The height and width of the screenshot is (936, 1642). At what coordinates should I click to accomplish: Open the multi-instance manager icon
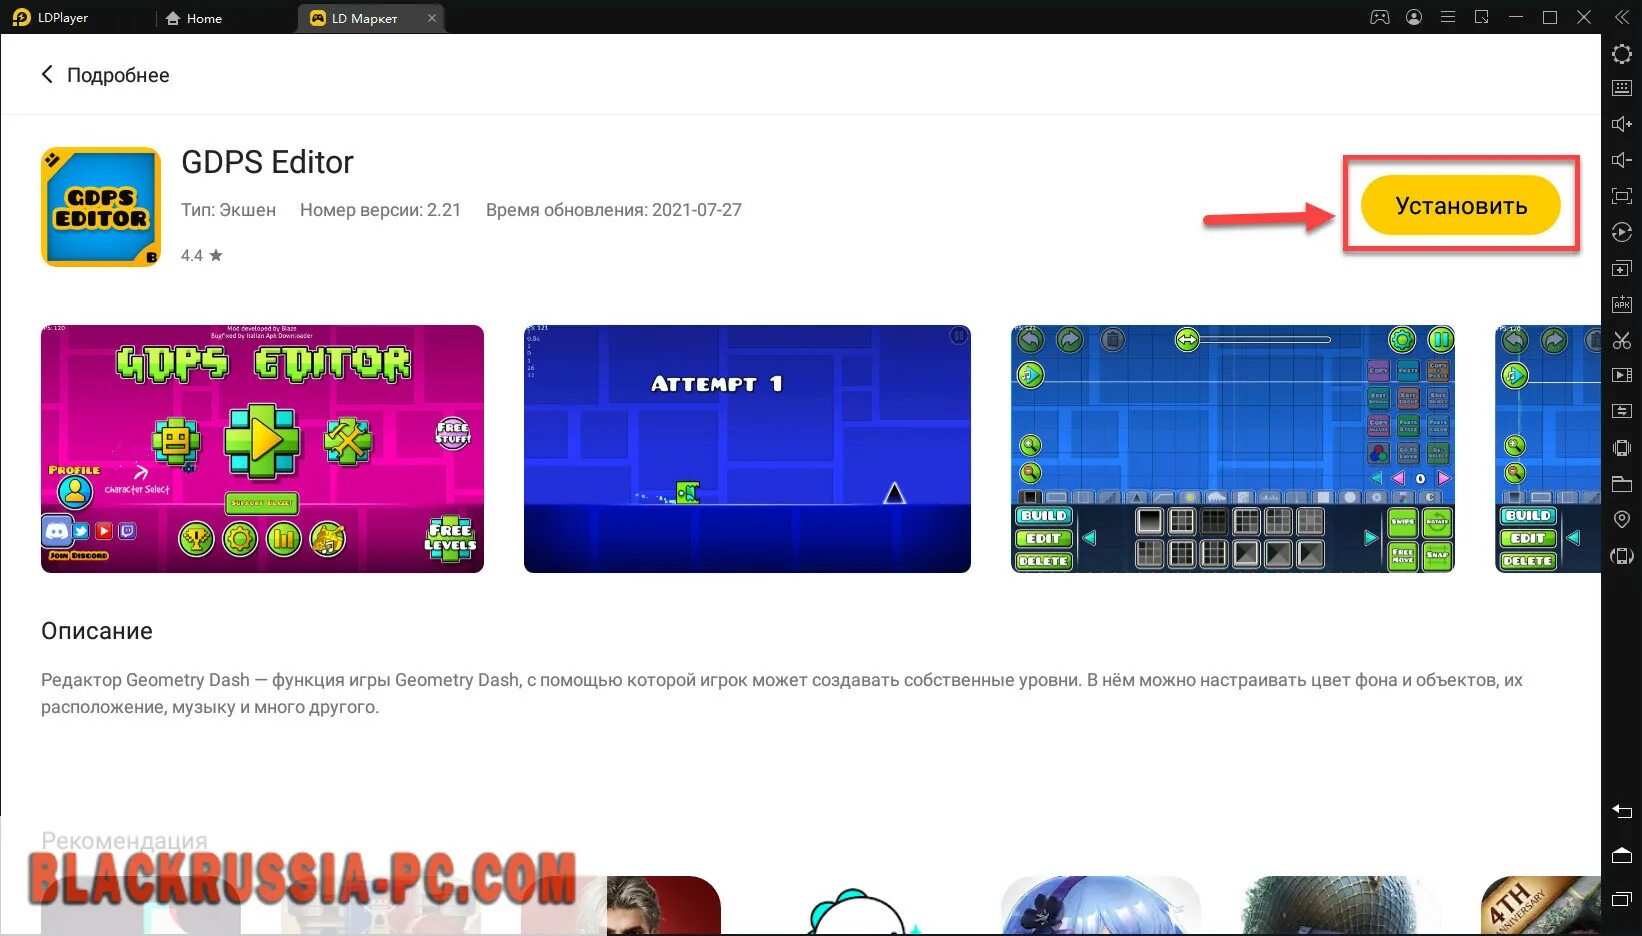click(x=1622, y=268)
